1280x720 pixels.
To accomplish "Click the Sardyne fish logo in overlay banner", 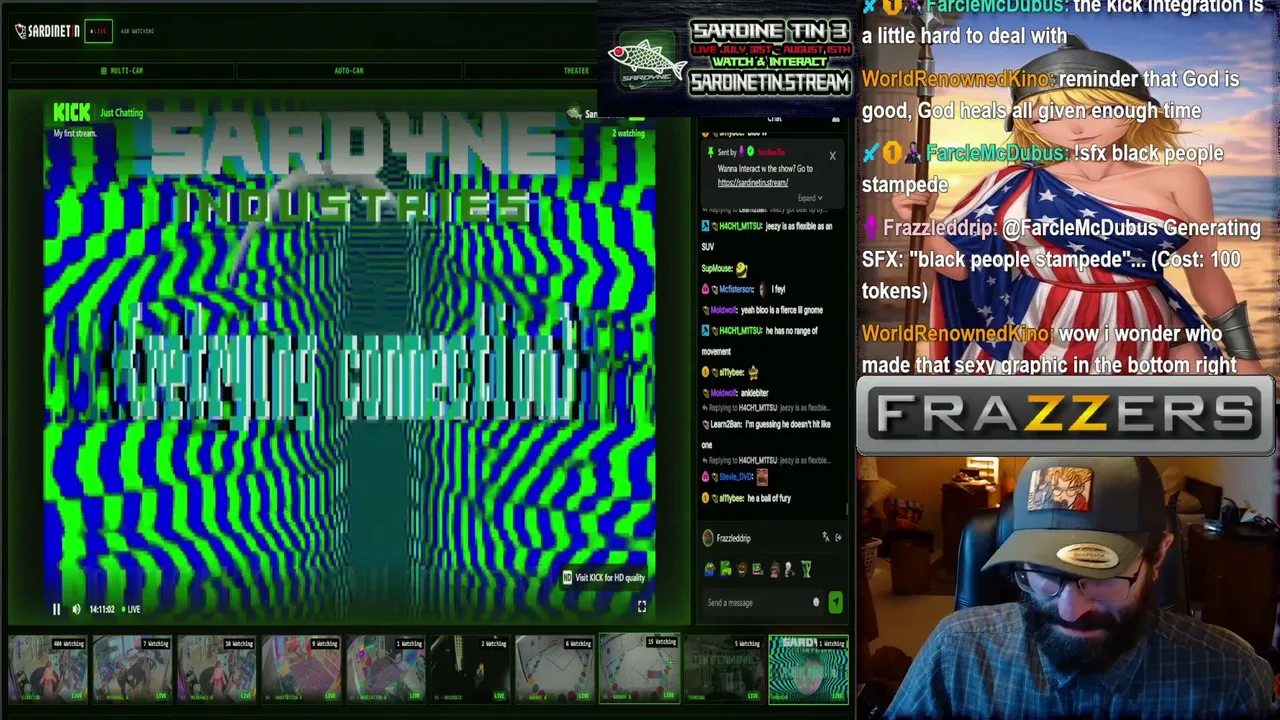I will (648, 64).
